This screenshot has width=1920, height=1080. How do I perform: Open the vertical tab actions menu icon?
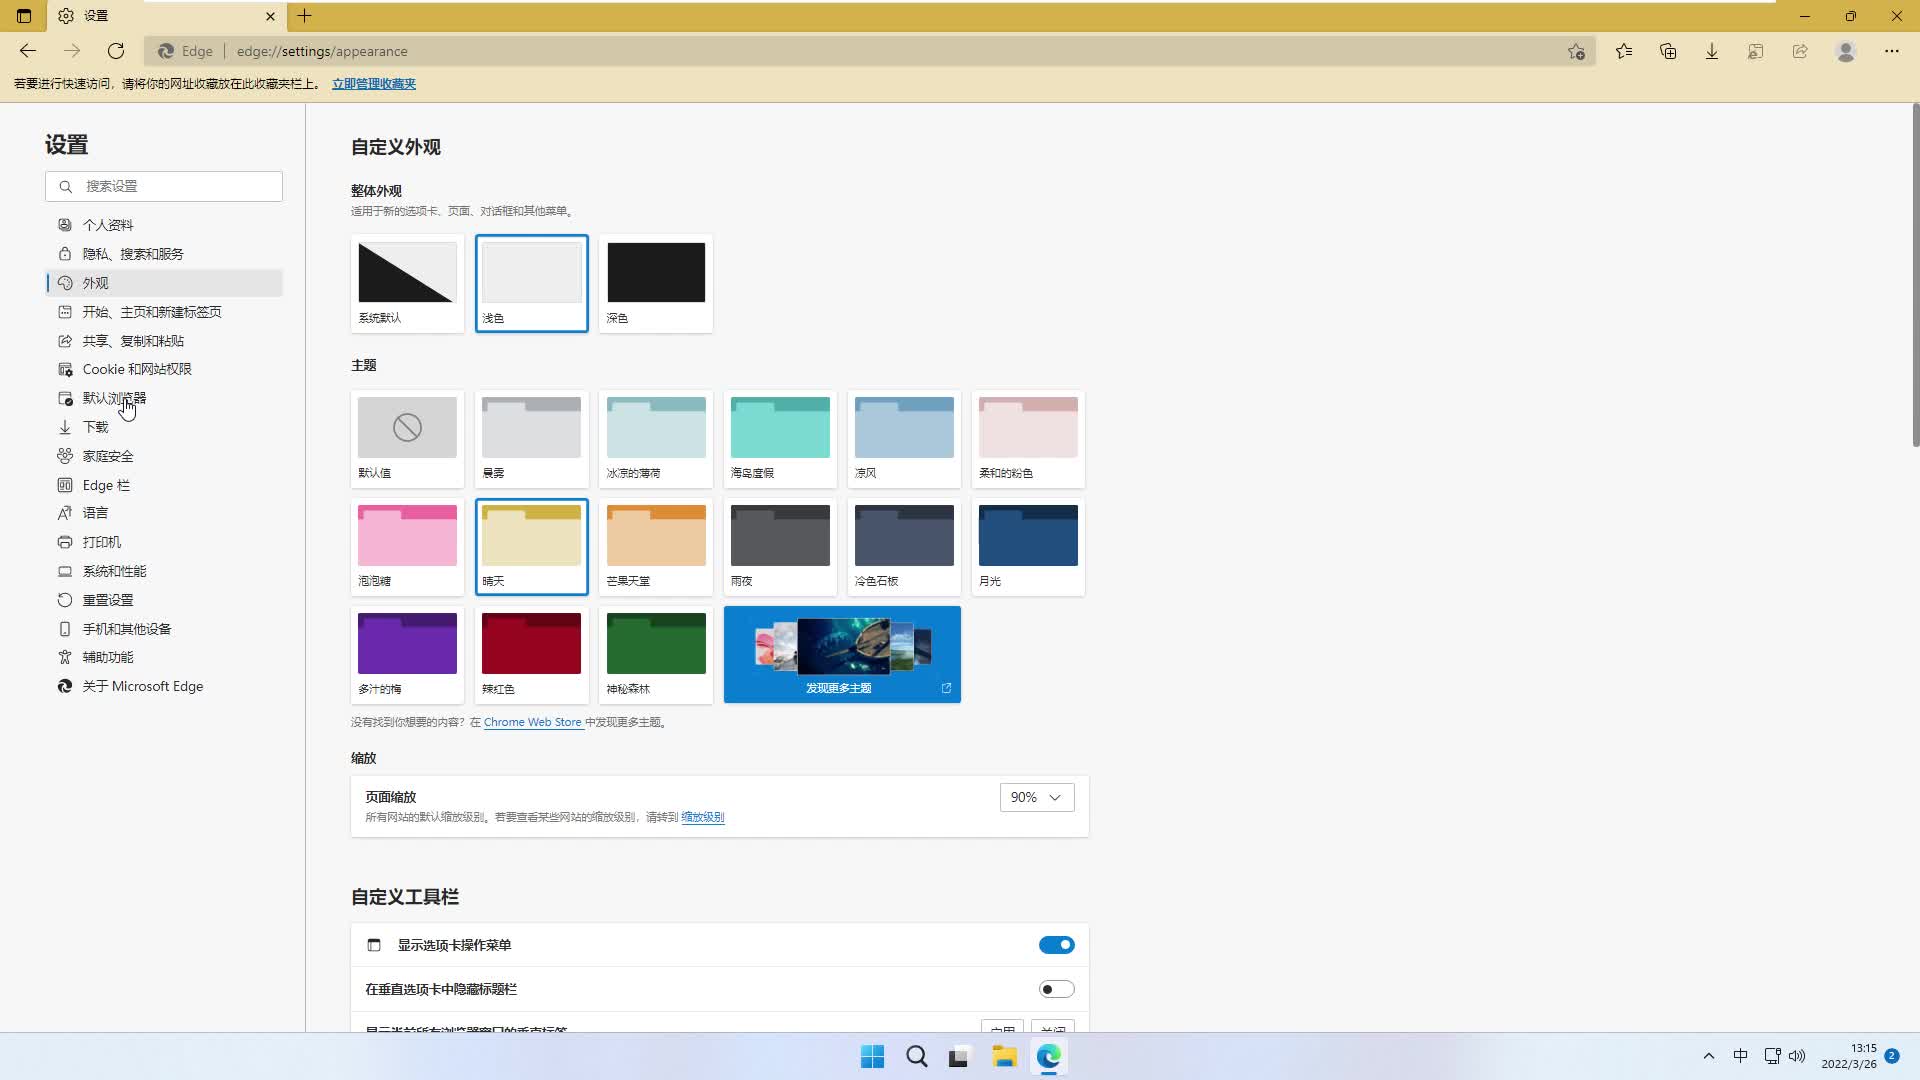24,16
